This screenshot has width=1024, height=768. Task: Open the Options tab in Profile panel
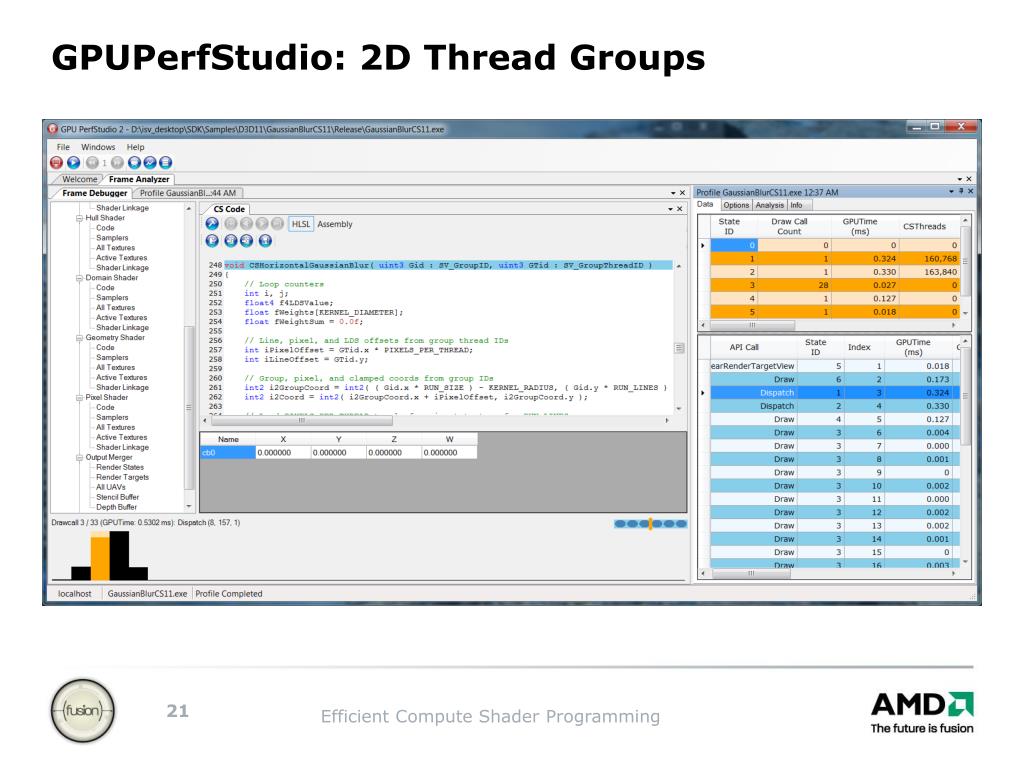736,205
